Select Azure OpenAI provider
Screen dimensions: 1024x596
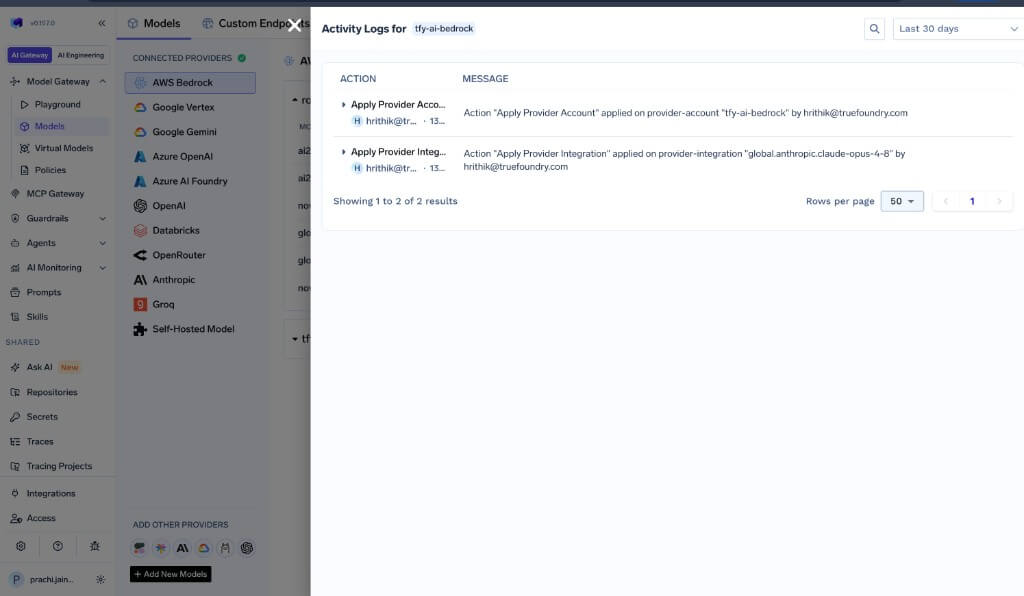pos(190,157)
